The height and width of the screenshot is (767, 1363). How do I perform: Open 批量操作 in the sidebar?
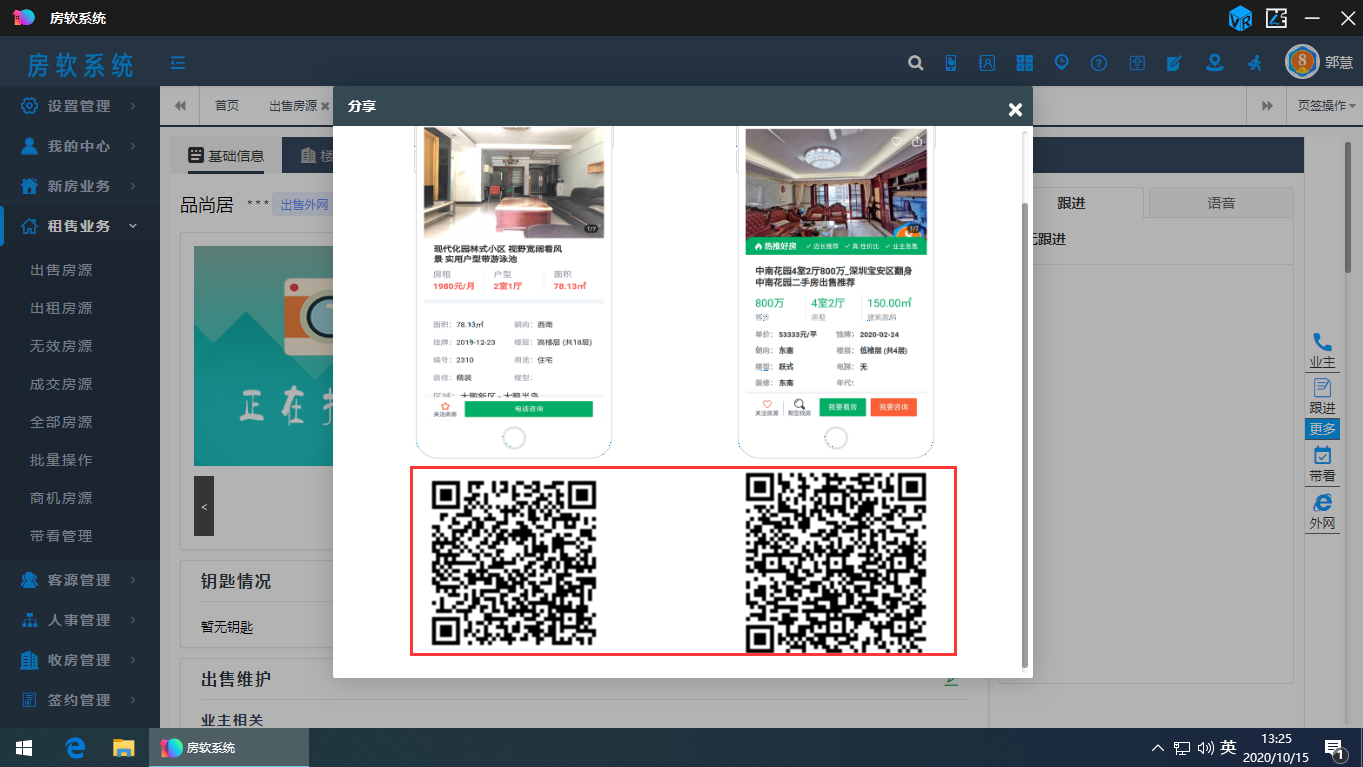61,460
